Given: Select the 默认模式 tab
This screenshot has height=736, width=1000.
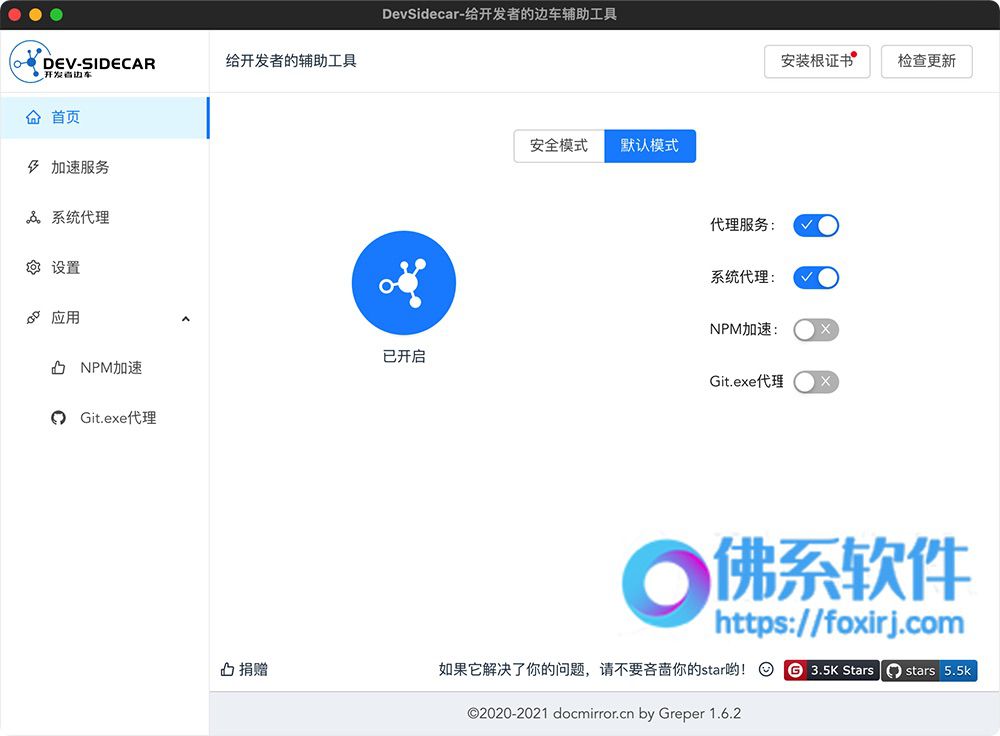Looking at the screenshot, I should (x=650, y=145).
